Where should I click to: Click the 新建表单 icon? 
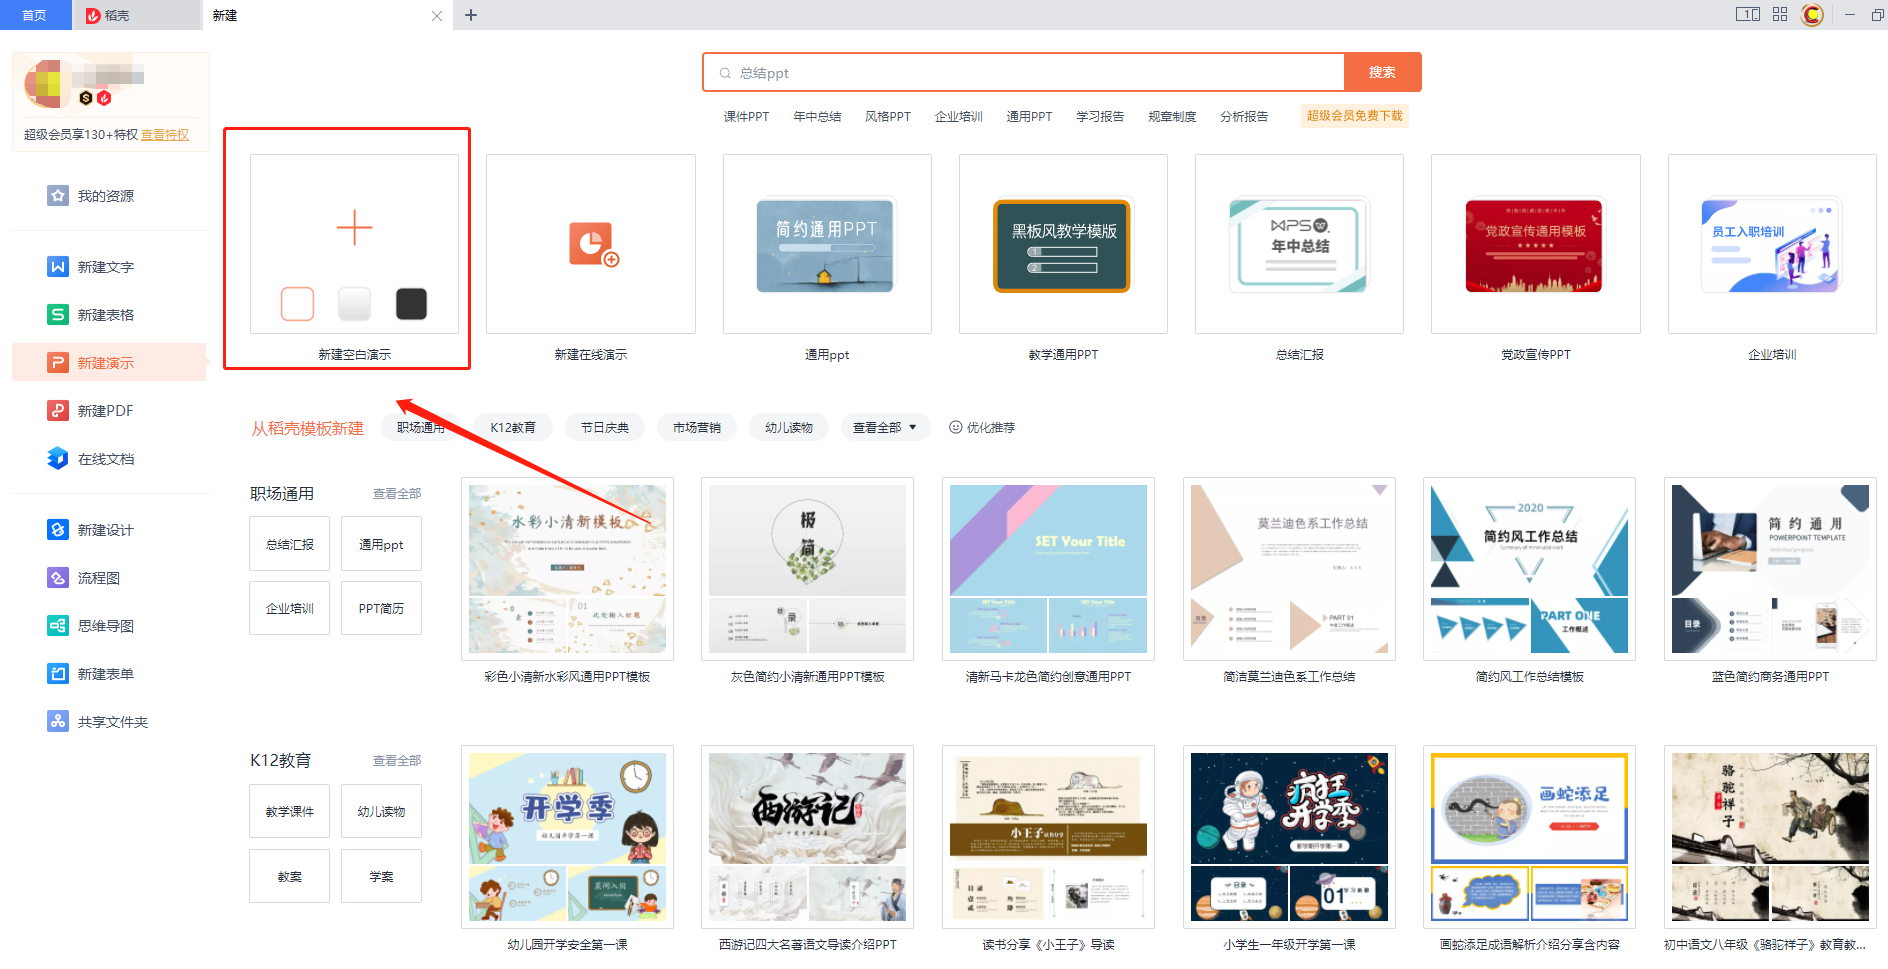(58, 673)
